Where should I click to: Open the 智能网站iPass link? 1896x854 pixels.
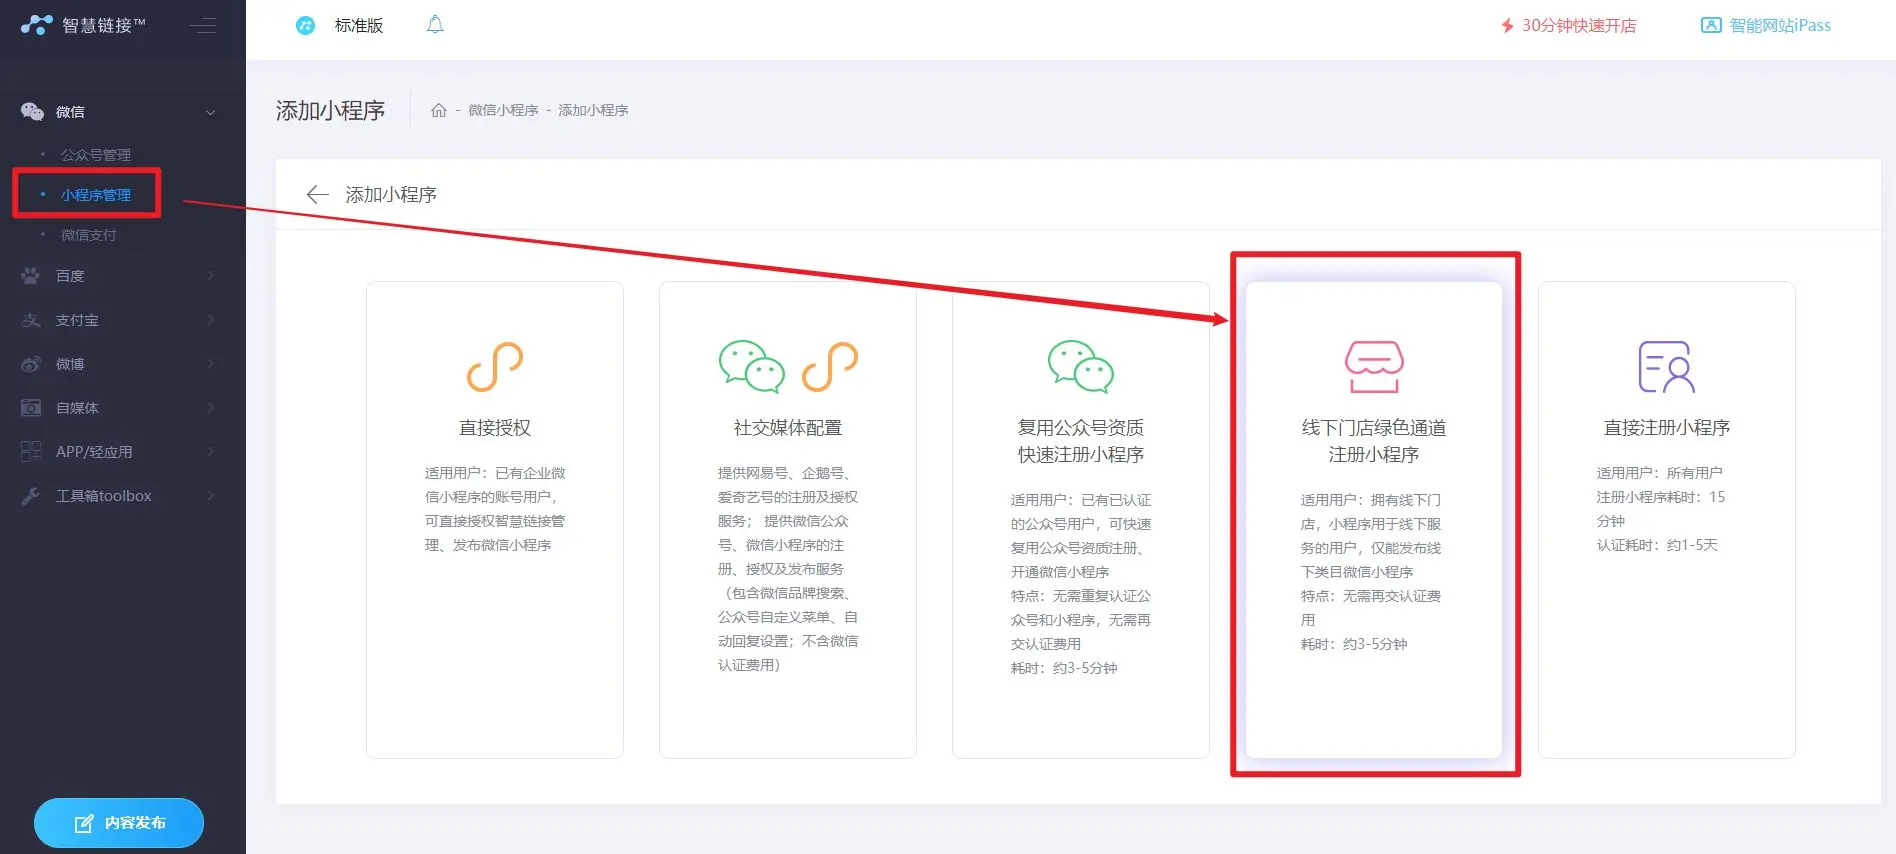click(1766, 26)
